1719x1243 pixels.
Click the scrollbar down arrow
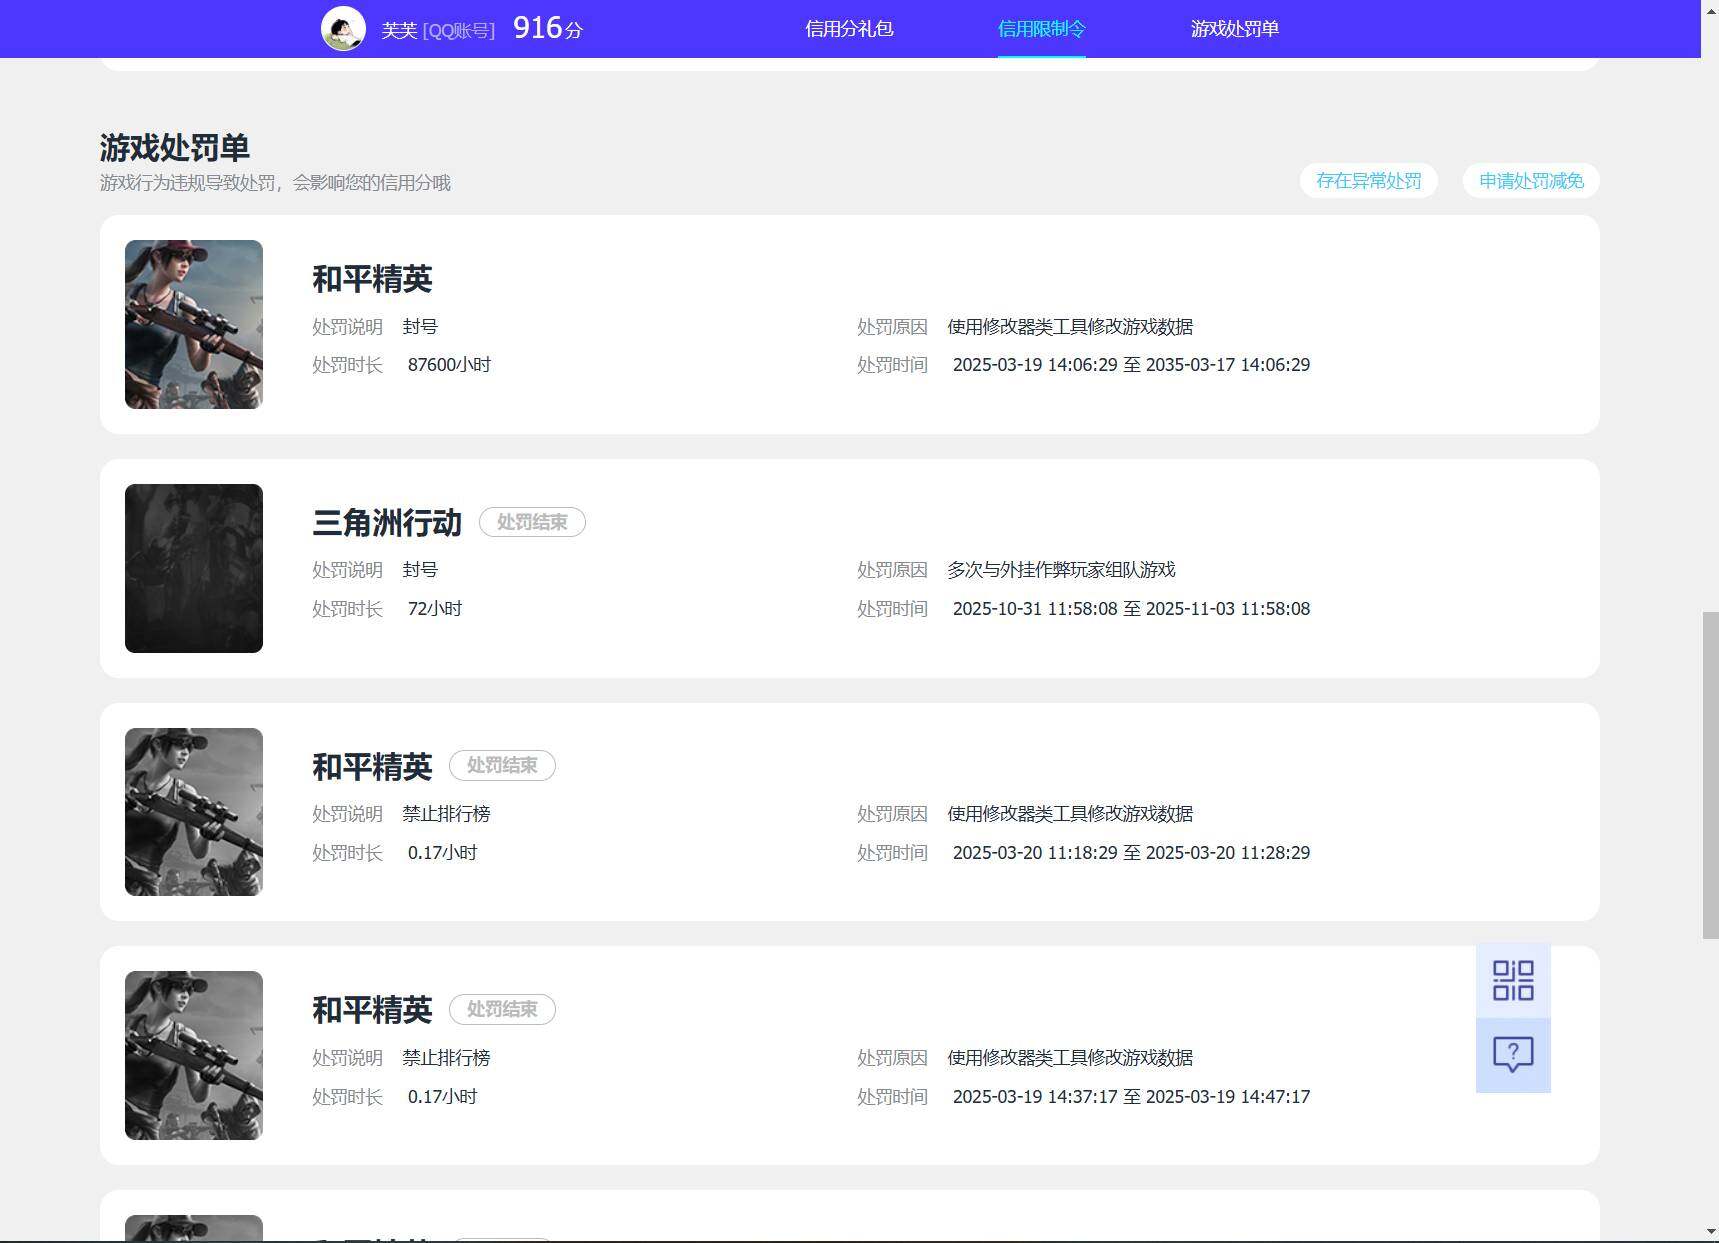tap(1710, 1232)
